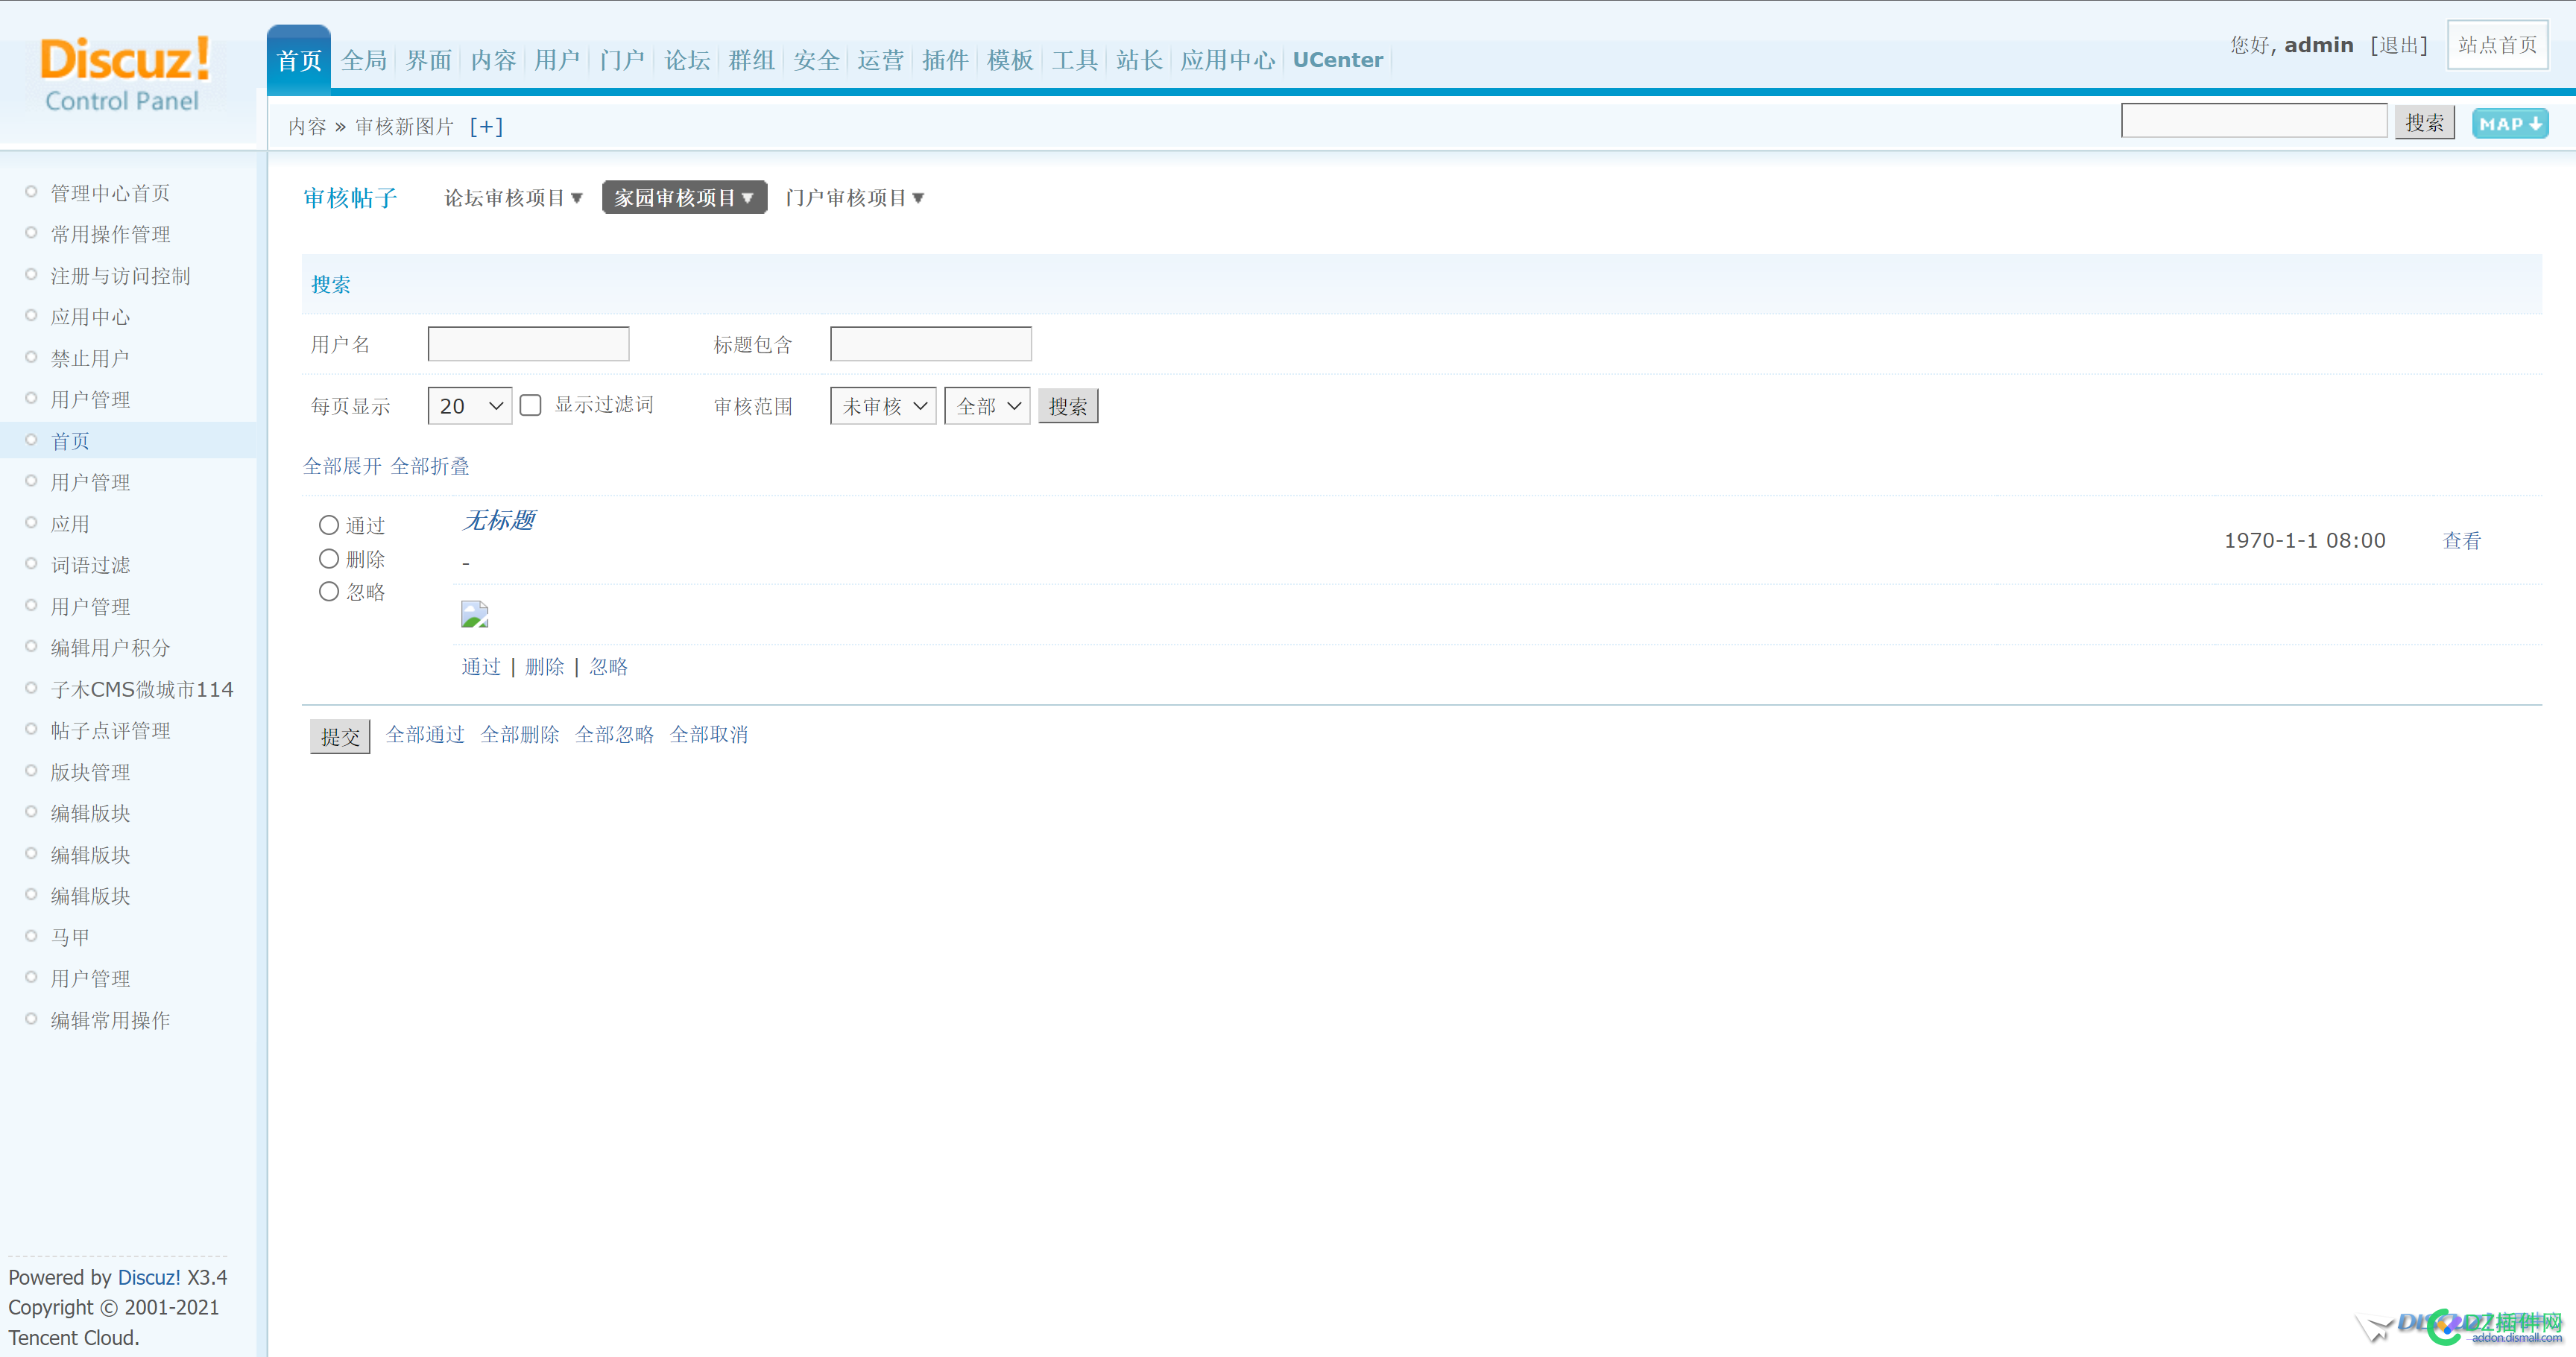Click the broken image thumbnail in post
Screen dimensions: 2576x1357
coord(474,613)
